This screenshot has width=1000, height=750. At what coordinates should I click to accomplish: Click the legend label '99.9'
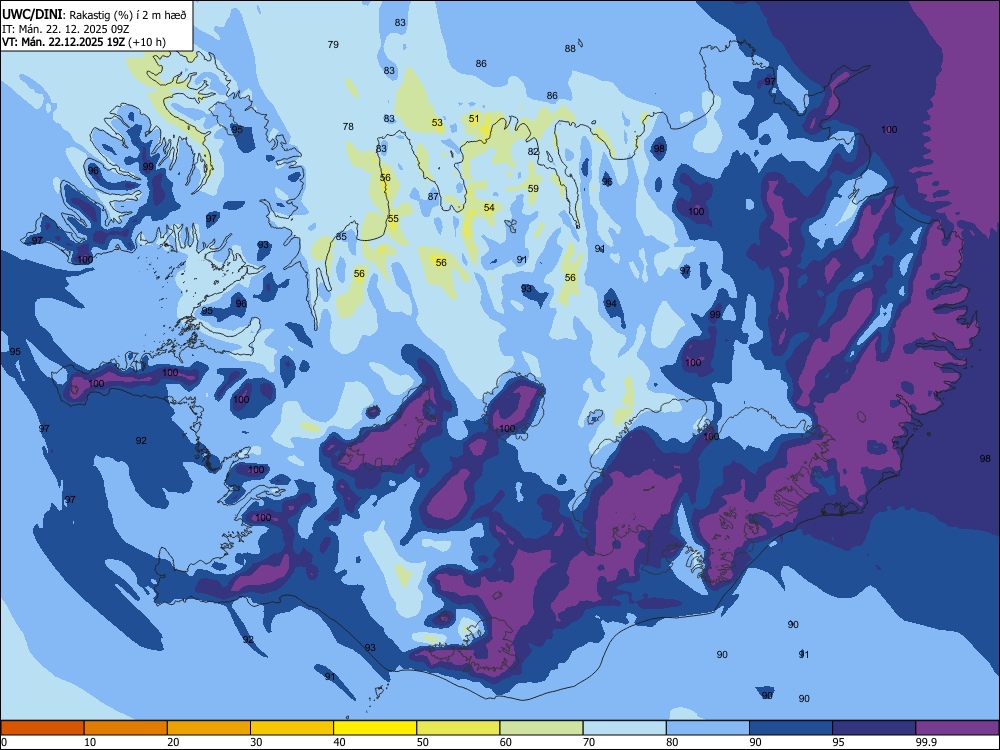pyautogui.click(x=925, y=742)
